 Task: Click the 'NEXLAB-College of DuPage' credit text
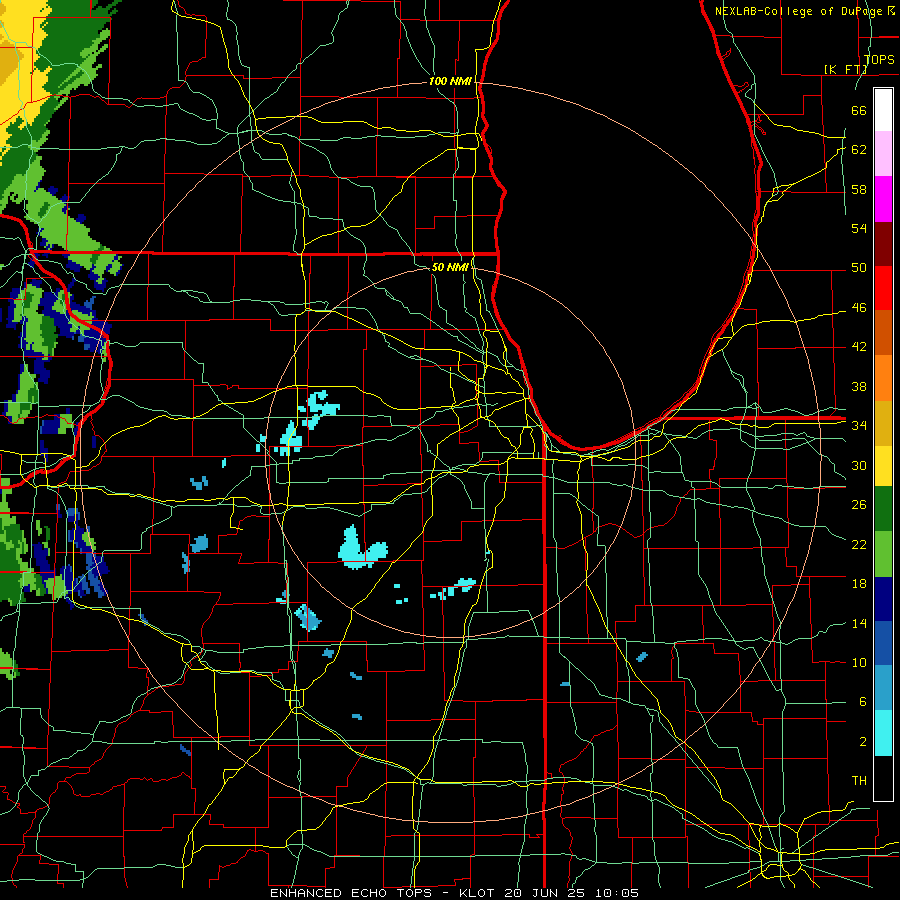click(800, 11)
